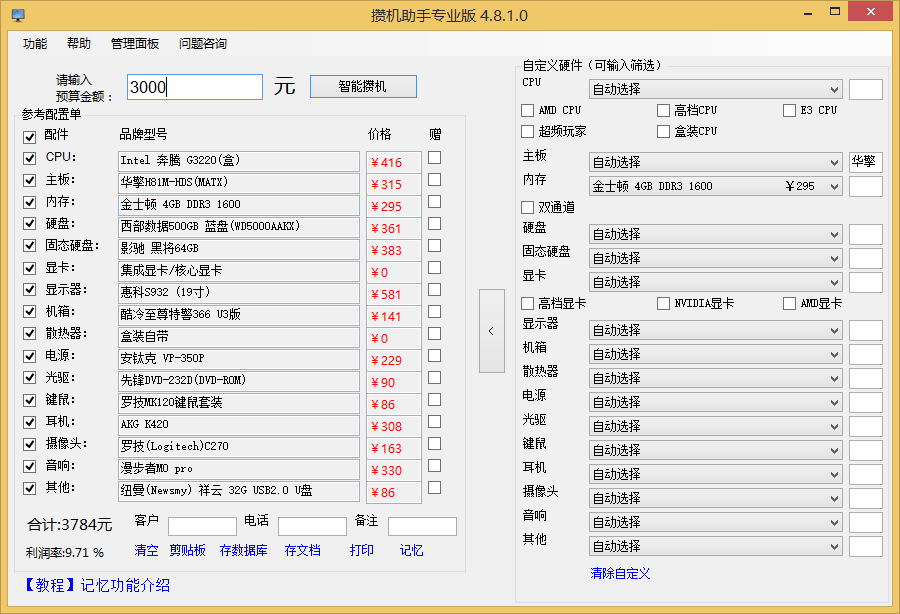Enable the 盒装CPU checkbox
This screenshot has width=900, height=614.
(664, 131)
